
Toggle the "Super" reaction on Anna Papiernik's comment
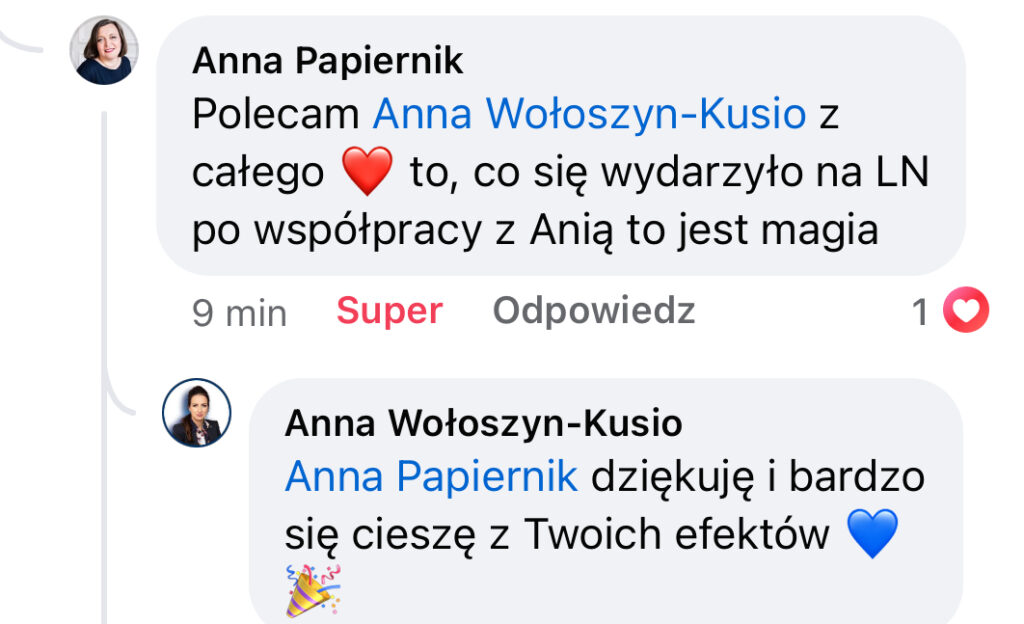click(390, 311)
